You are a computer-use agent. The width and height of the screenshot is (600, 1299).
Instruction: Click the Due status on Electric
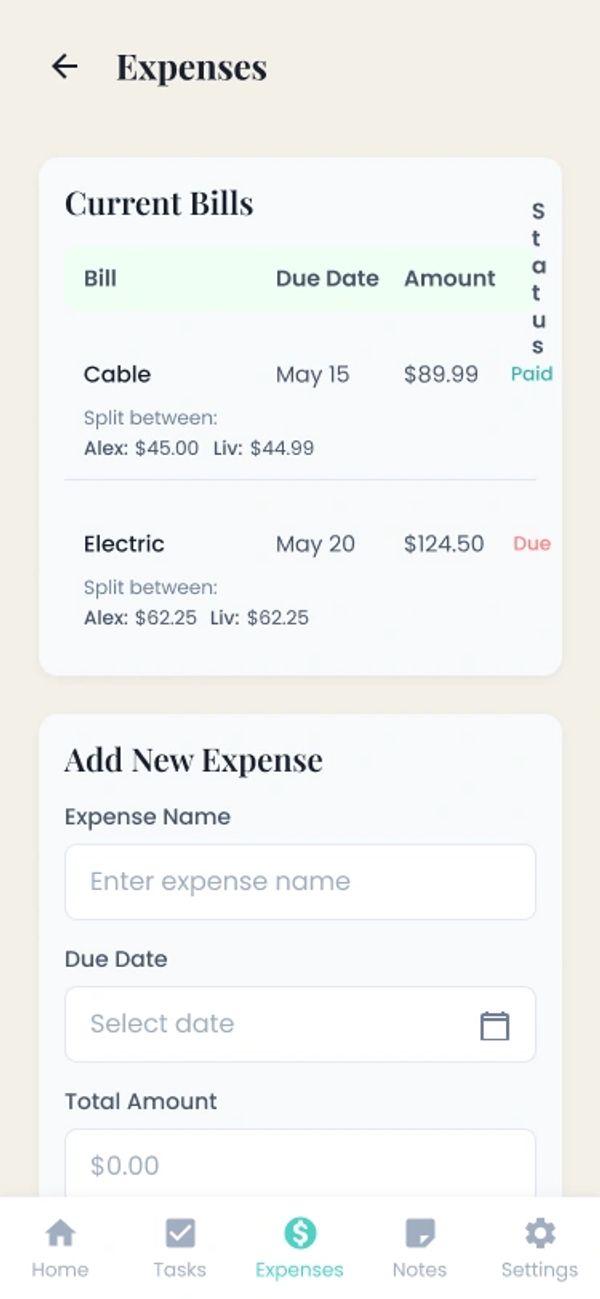coord(531,544)
